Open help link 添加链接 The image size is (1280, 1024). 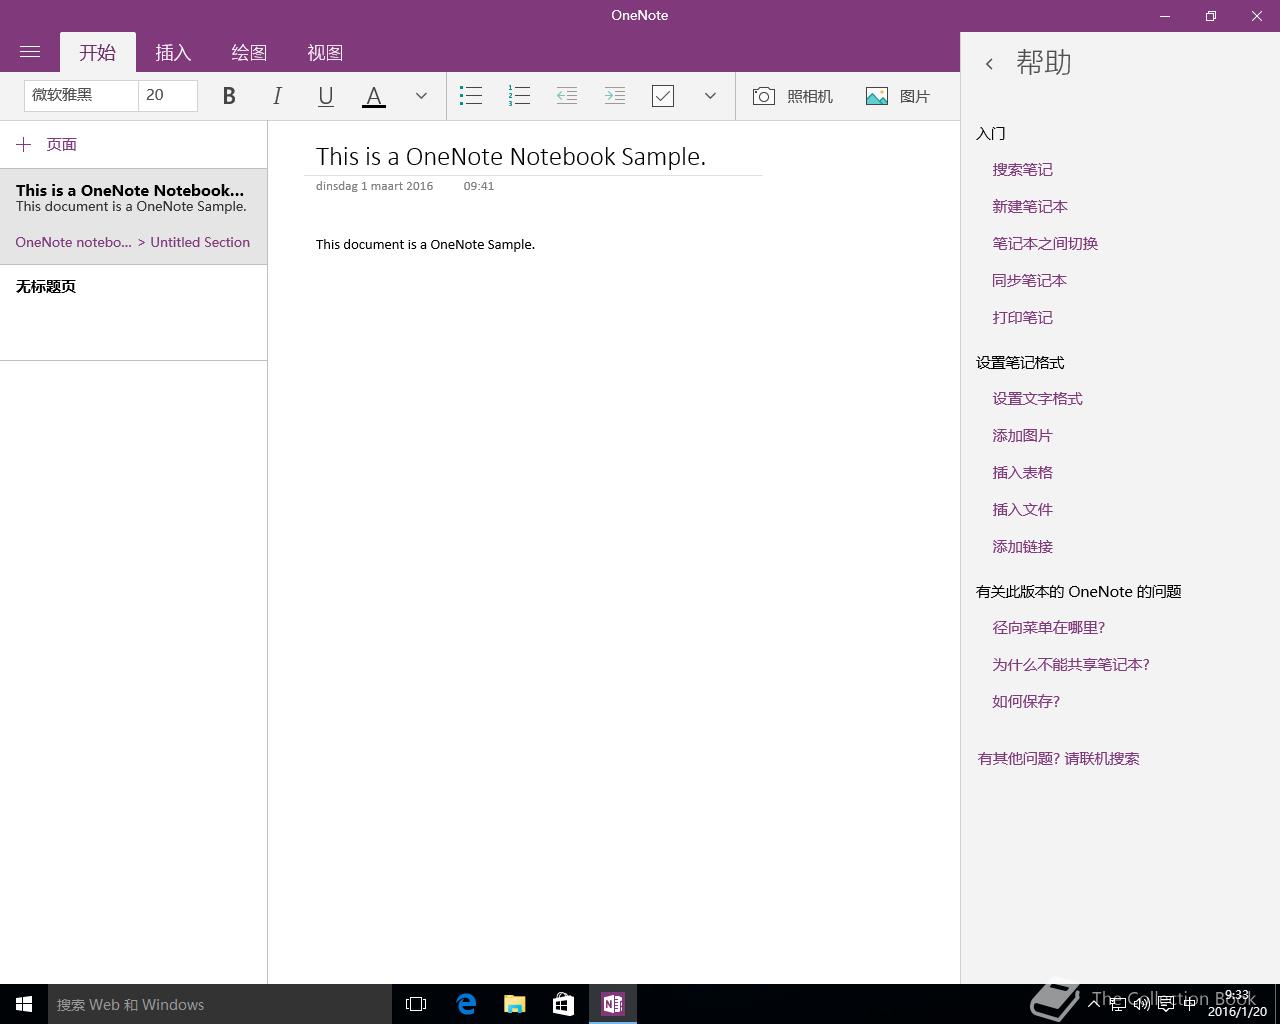pos(1022,547)
